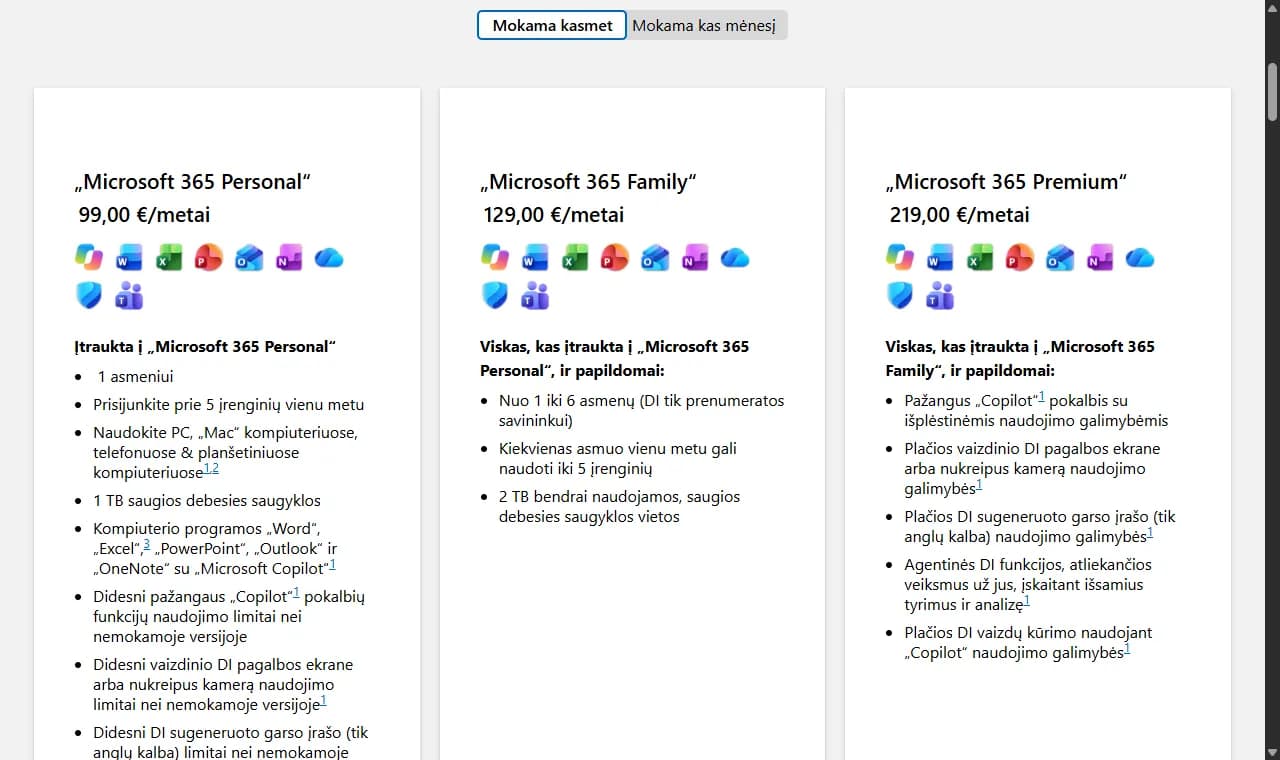The height and width of the screenshot is (760, 1280).
Task: Click "2 TB bendrai naudojamos" list item
Action: [x=620, y=507]
